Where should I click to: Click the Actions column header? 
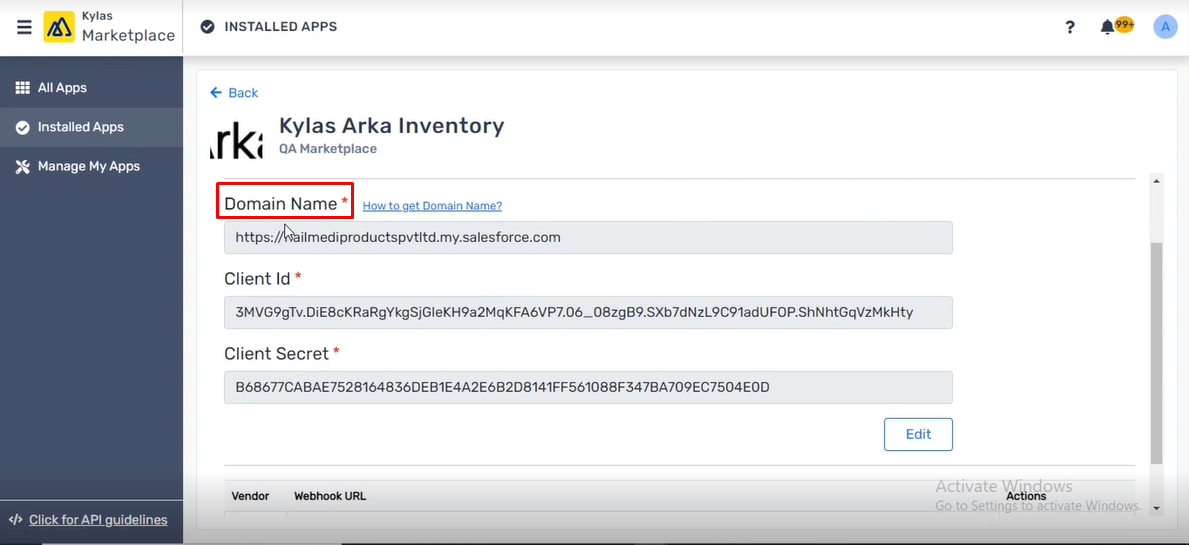[1026, 496]
